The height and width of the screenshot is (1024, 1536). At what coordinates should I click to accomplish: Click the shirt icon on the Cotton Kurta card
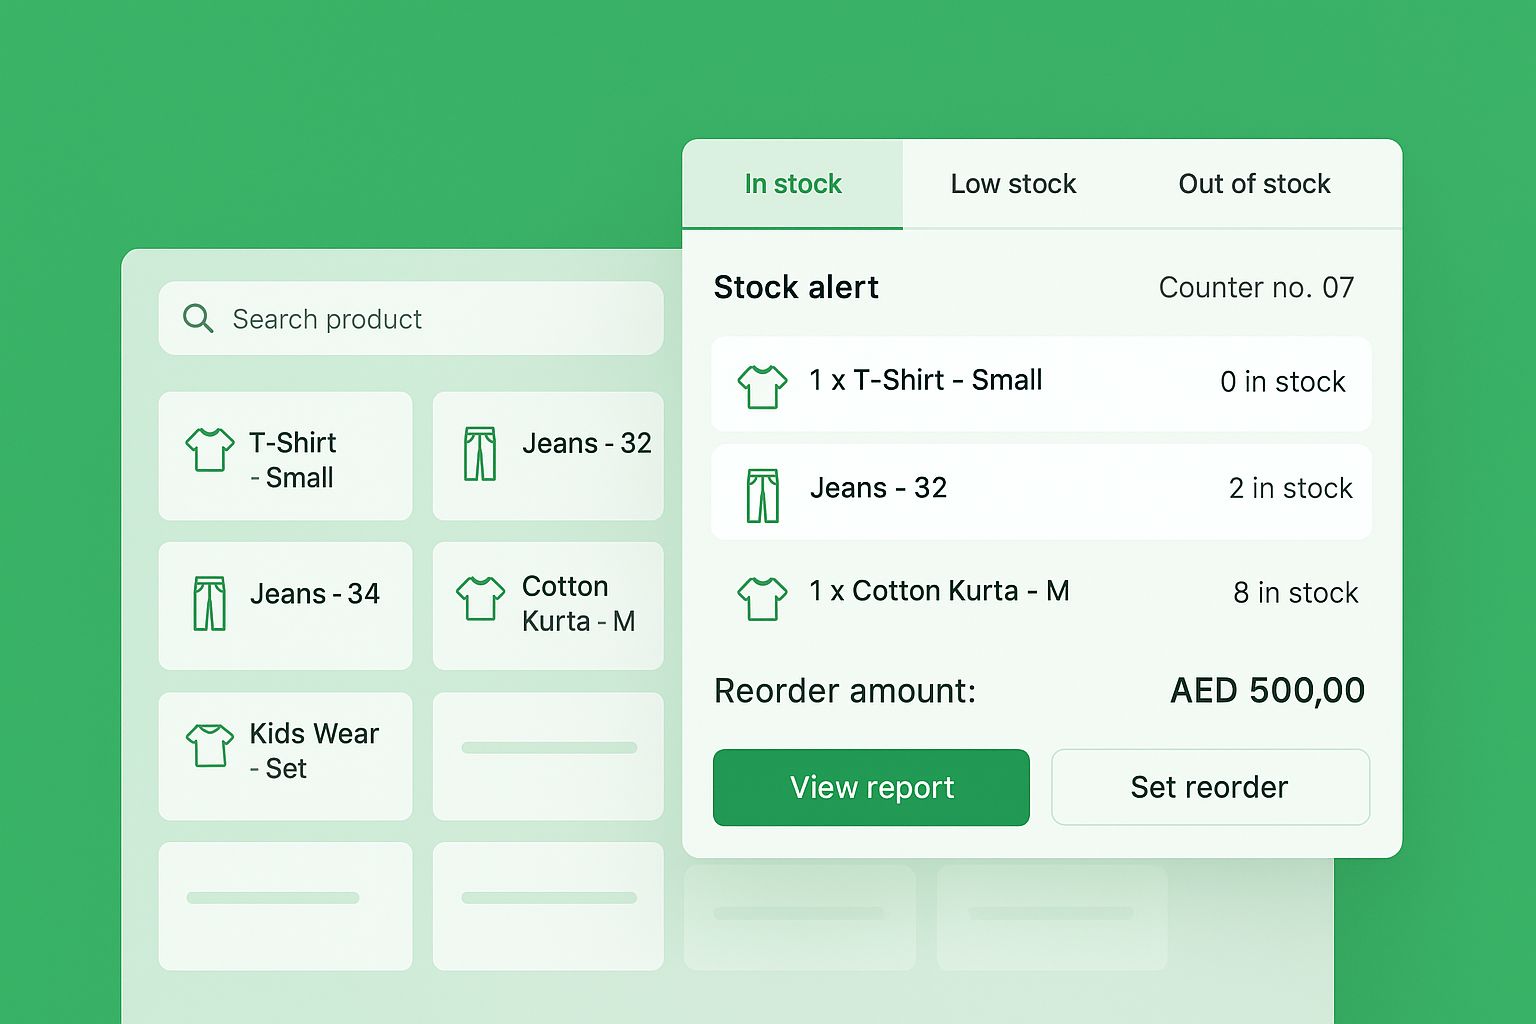click(481, 598)
